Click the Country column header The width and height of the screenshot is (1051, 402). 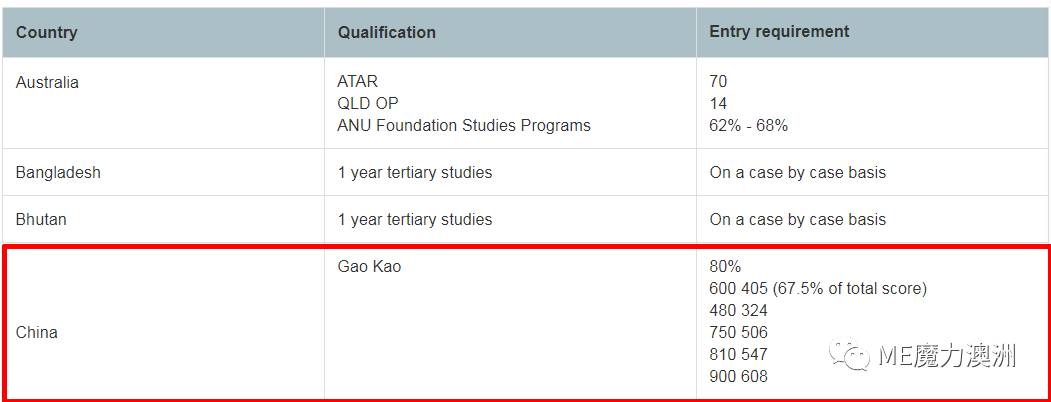point(46,32)
